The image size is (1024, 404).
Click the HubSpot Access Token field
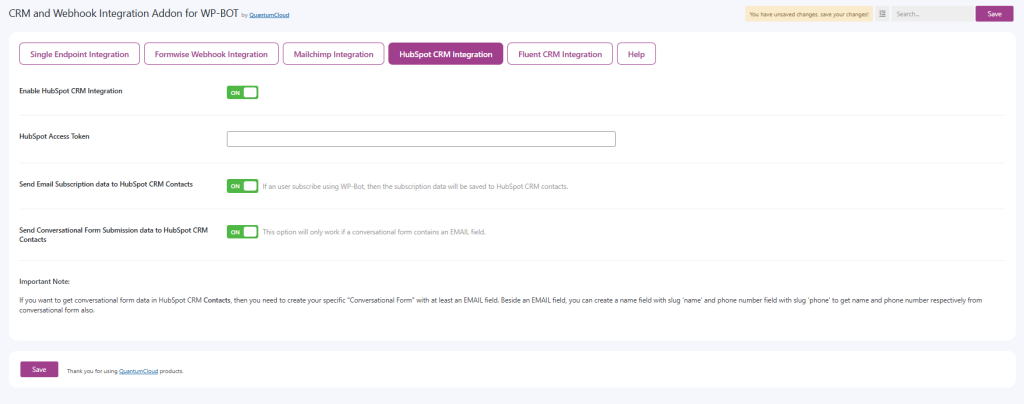(421, 139)
